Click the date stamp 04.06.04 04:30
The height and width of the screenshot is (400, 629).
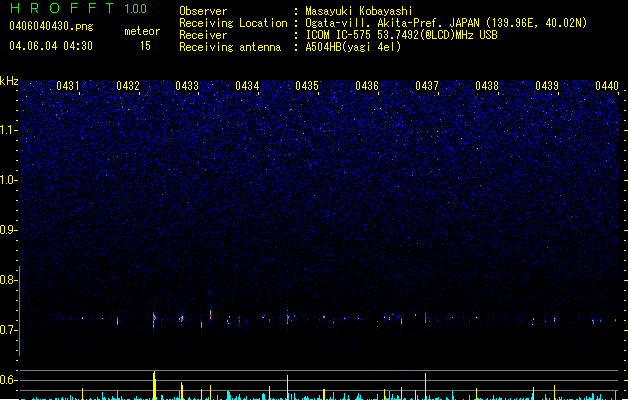click(51, 46)
